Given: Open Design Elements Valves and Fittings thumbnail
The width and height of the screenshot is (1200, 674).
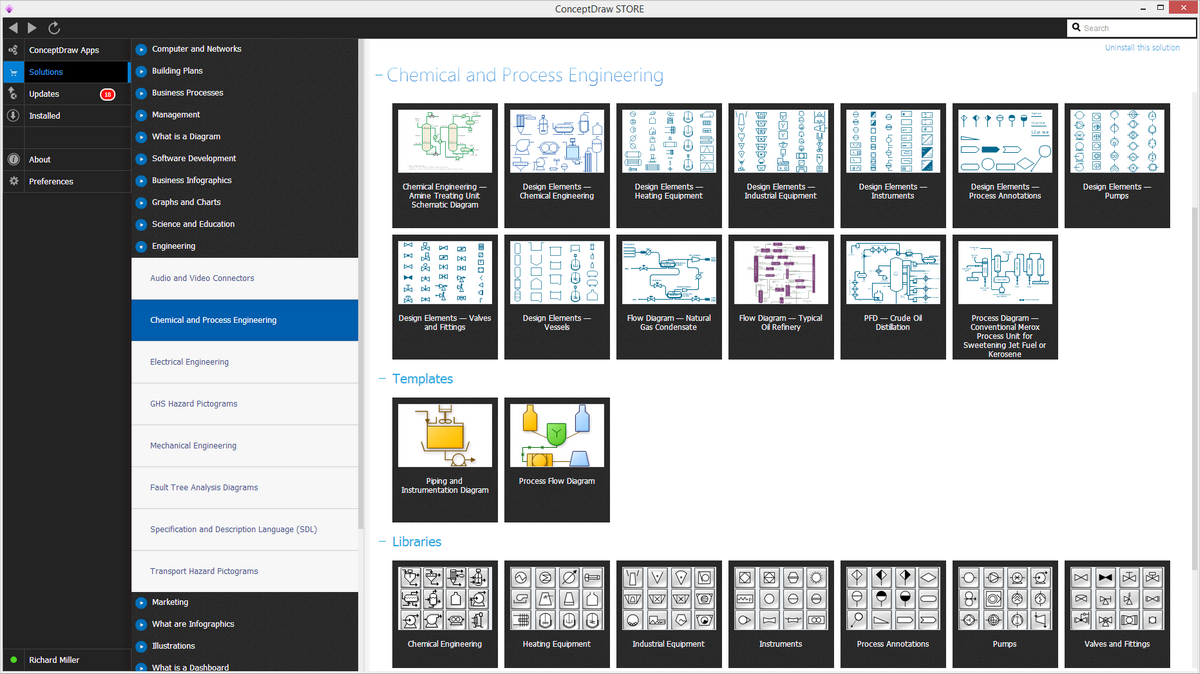Looking at the screenshot, I should point(445,272).
